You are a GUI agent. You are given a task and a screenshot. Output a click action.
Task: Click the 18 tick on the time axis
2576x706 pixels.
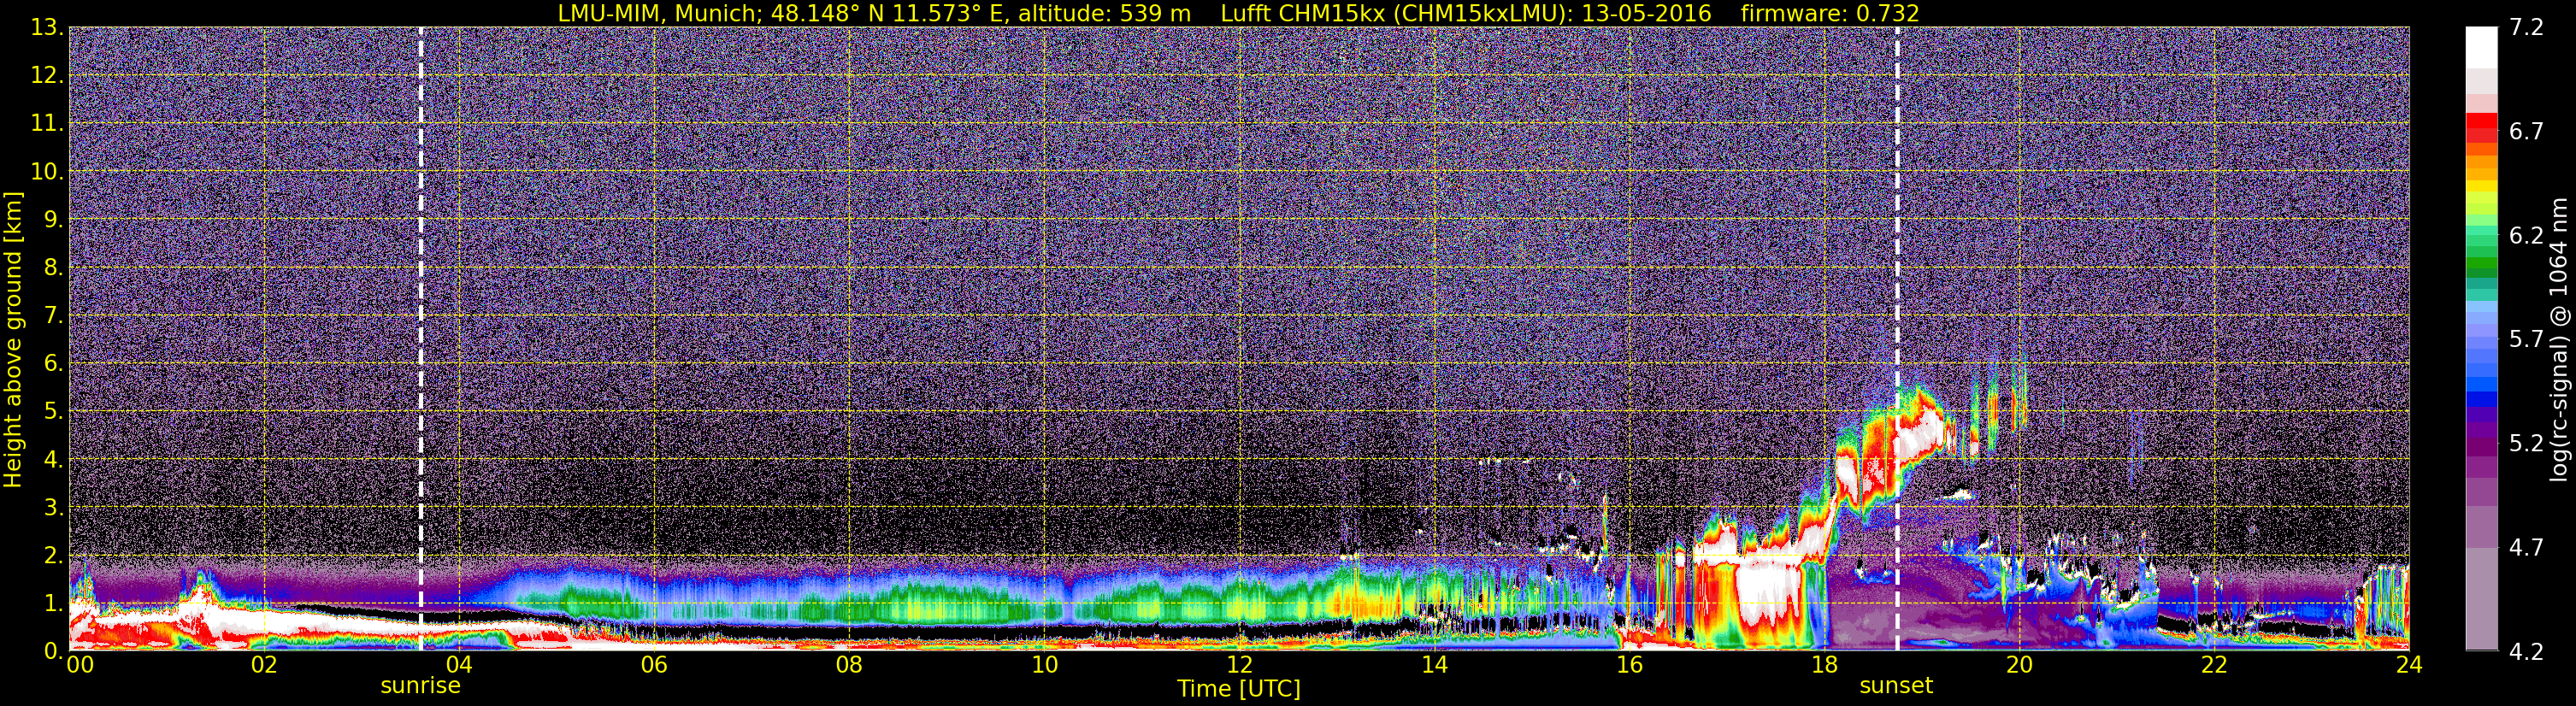pos(1824,665)
